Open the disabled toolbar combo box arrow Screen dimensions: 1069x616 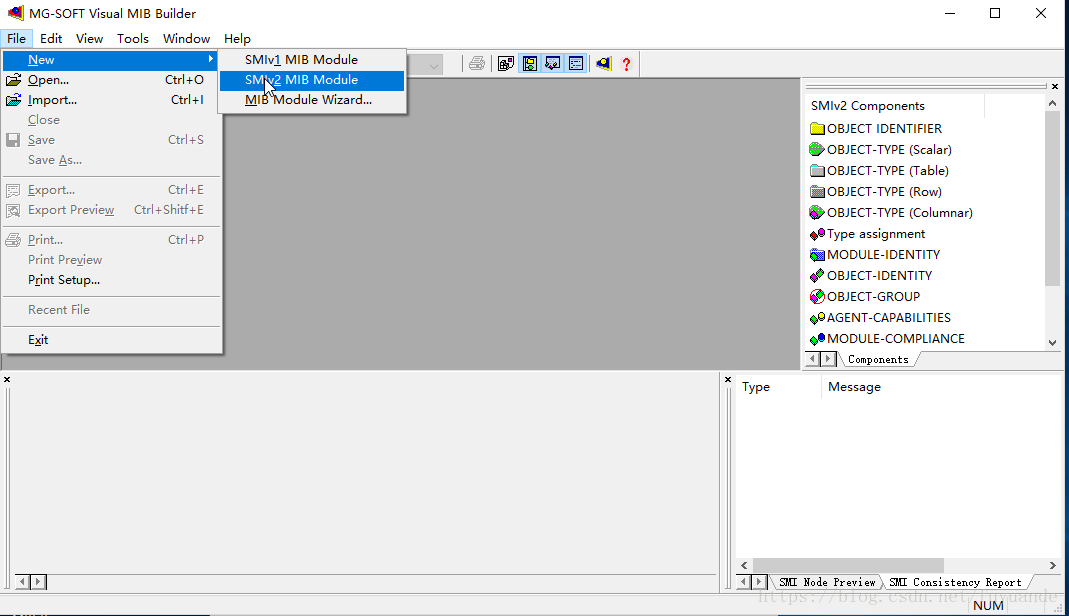click(434, 65)
